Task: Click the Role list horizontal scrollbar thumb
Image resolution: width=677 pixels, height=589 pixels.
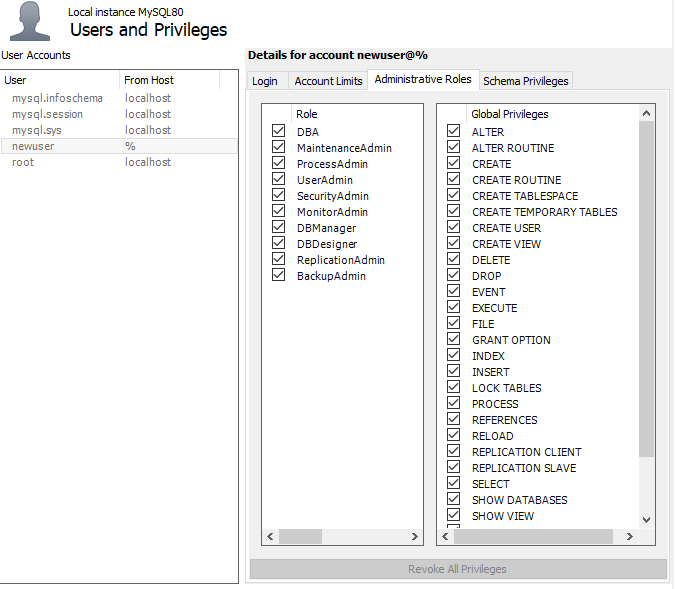Action: click(x=301, y=536)
